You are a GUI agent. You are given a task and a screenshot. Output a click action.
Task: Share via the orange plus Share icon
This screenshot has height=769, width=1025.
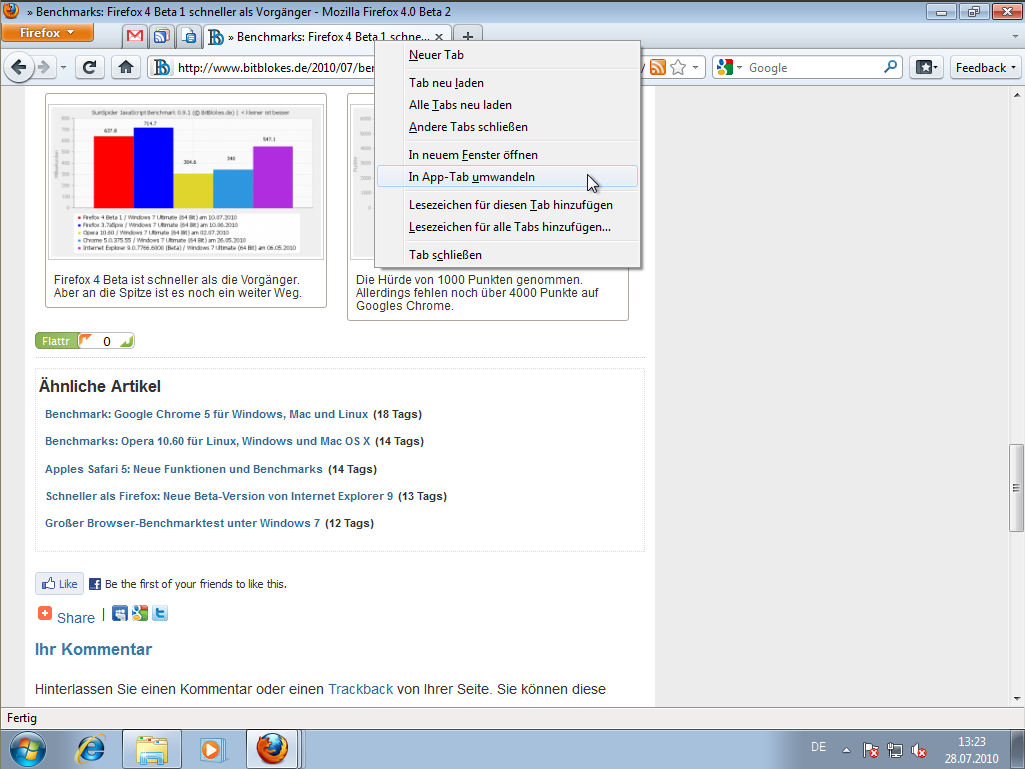(x=44, y=613)
